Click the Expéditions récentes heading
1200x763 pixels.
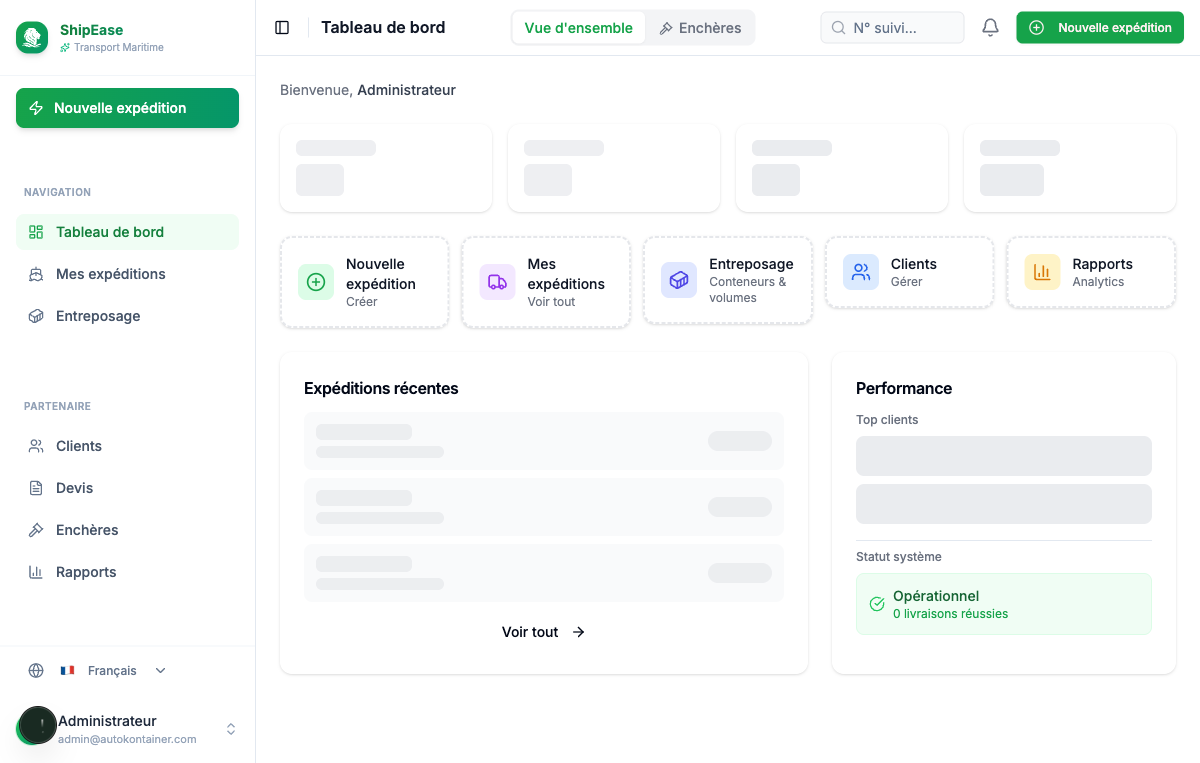(381, 388)
